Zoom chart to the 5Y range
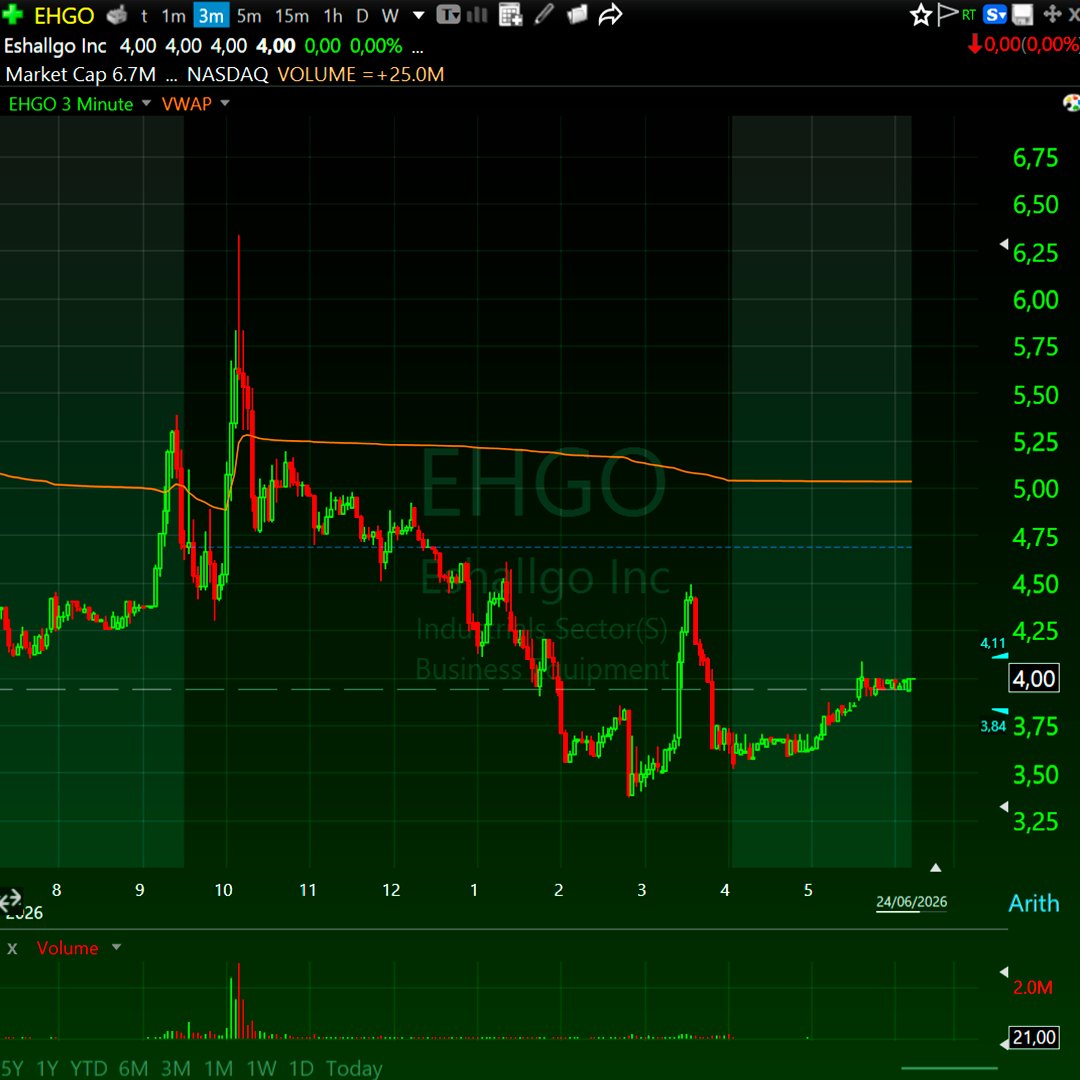Screen dimensions: 1080x1080 pyautogui.click(x=12, y=1068)
